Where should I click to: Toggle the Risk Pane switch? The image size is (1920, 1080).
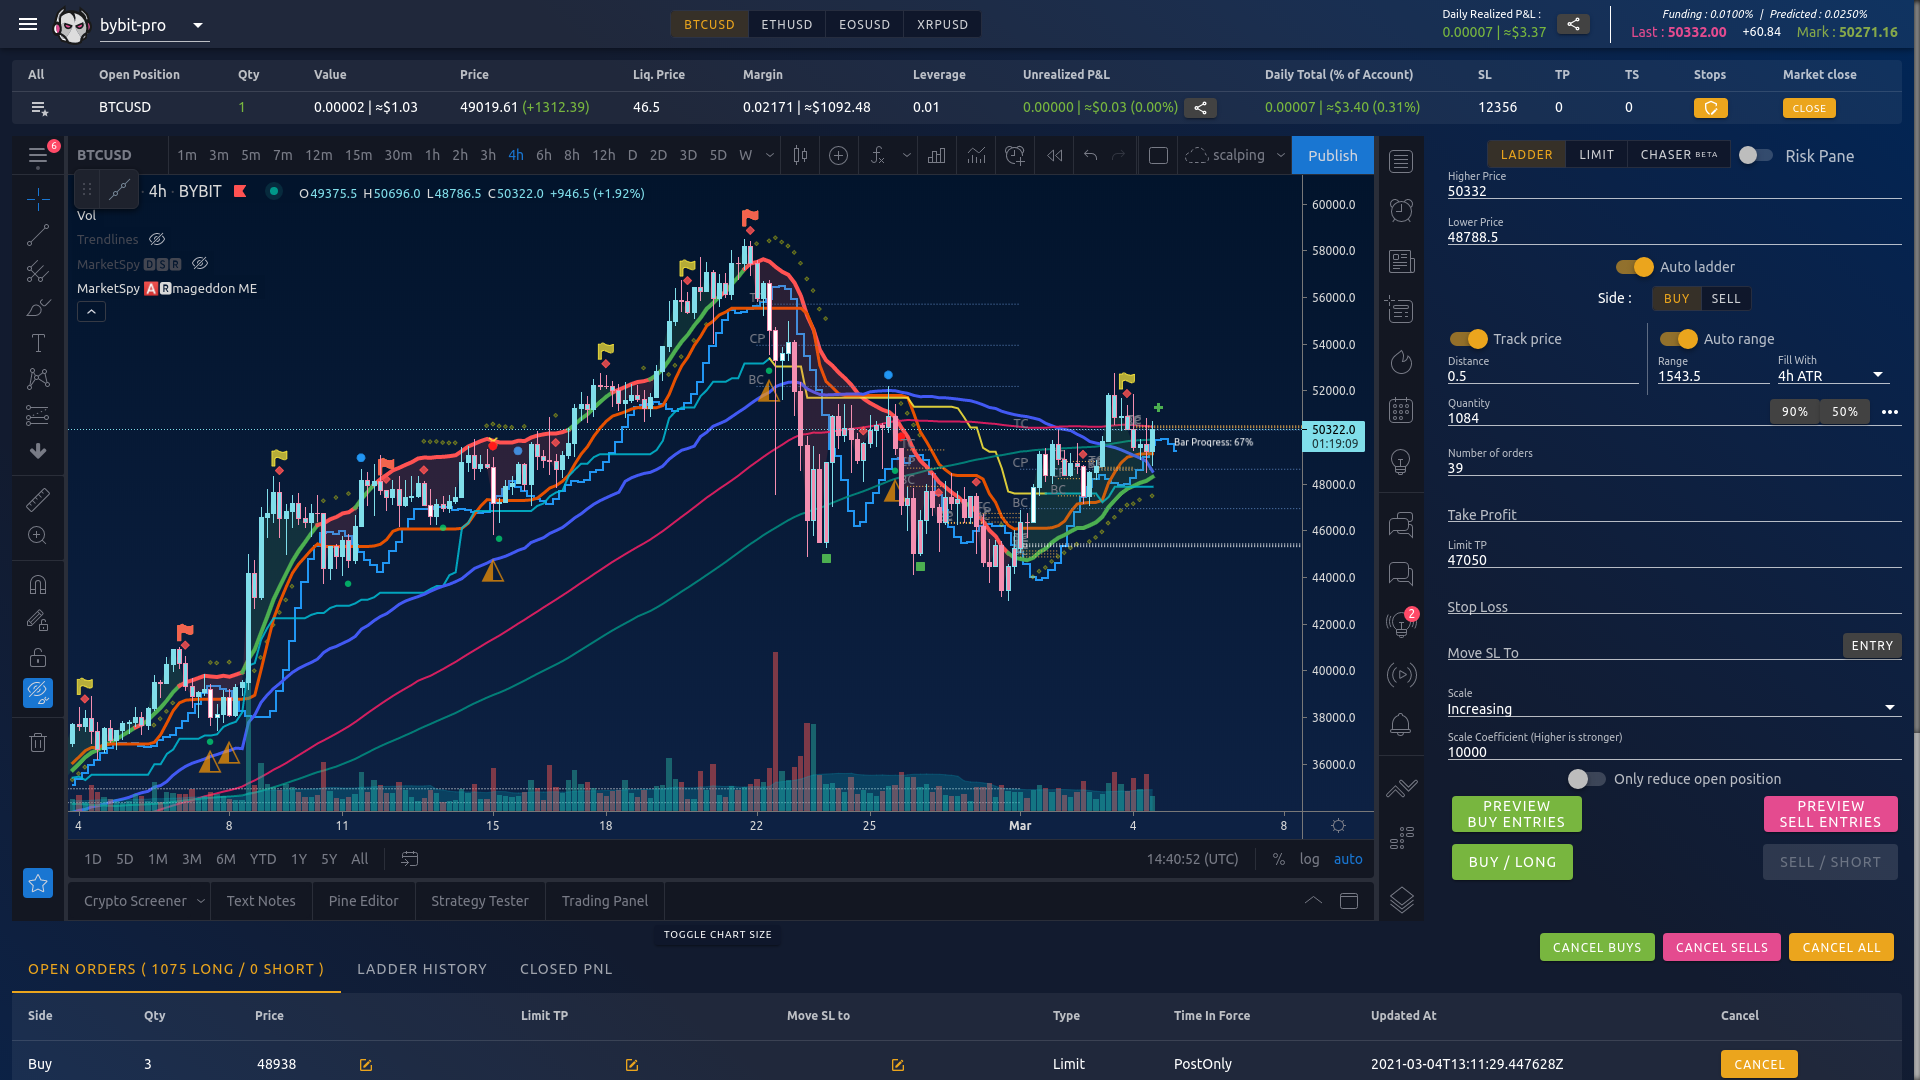[1755, 155]
